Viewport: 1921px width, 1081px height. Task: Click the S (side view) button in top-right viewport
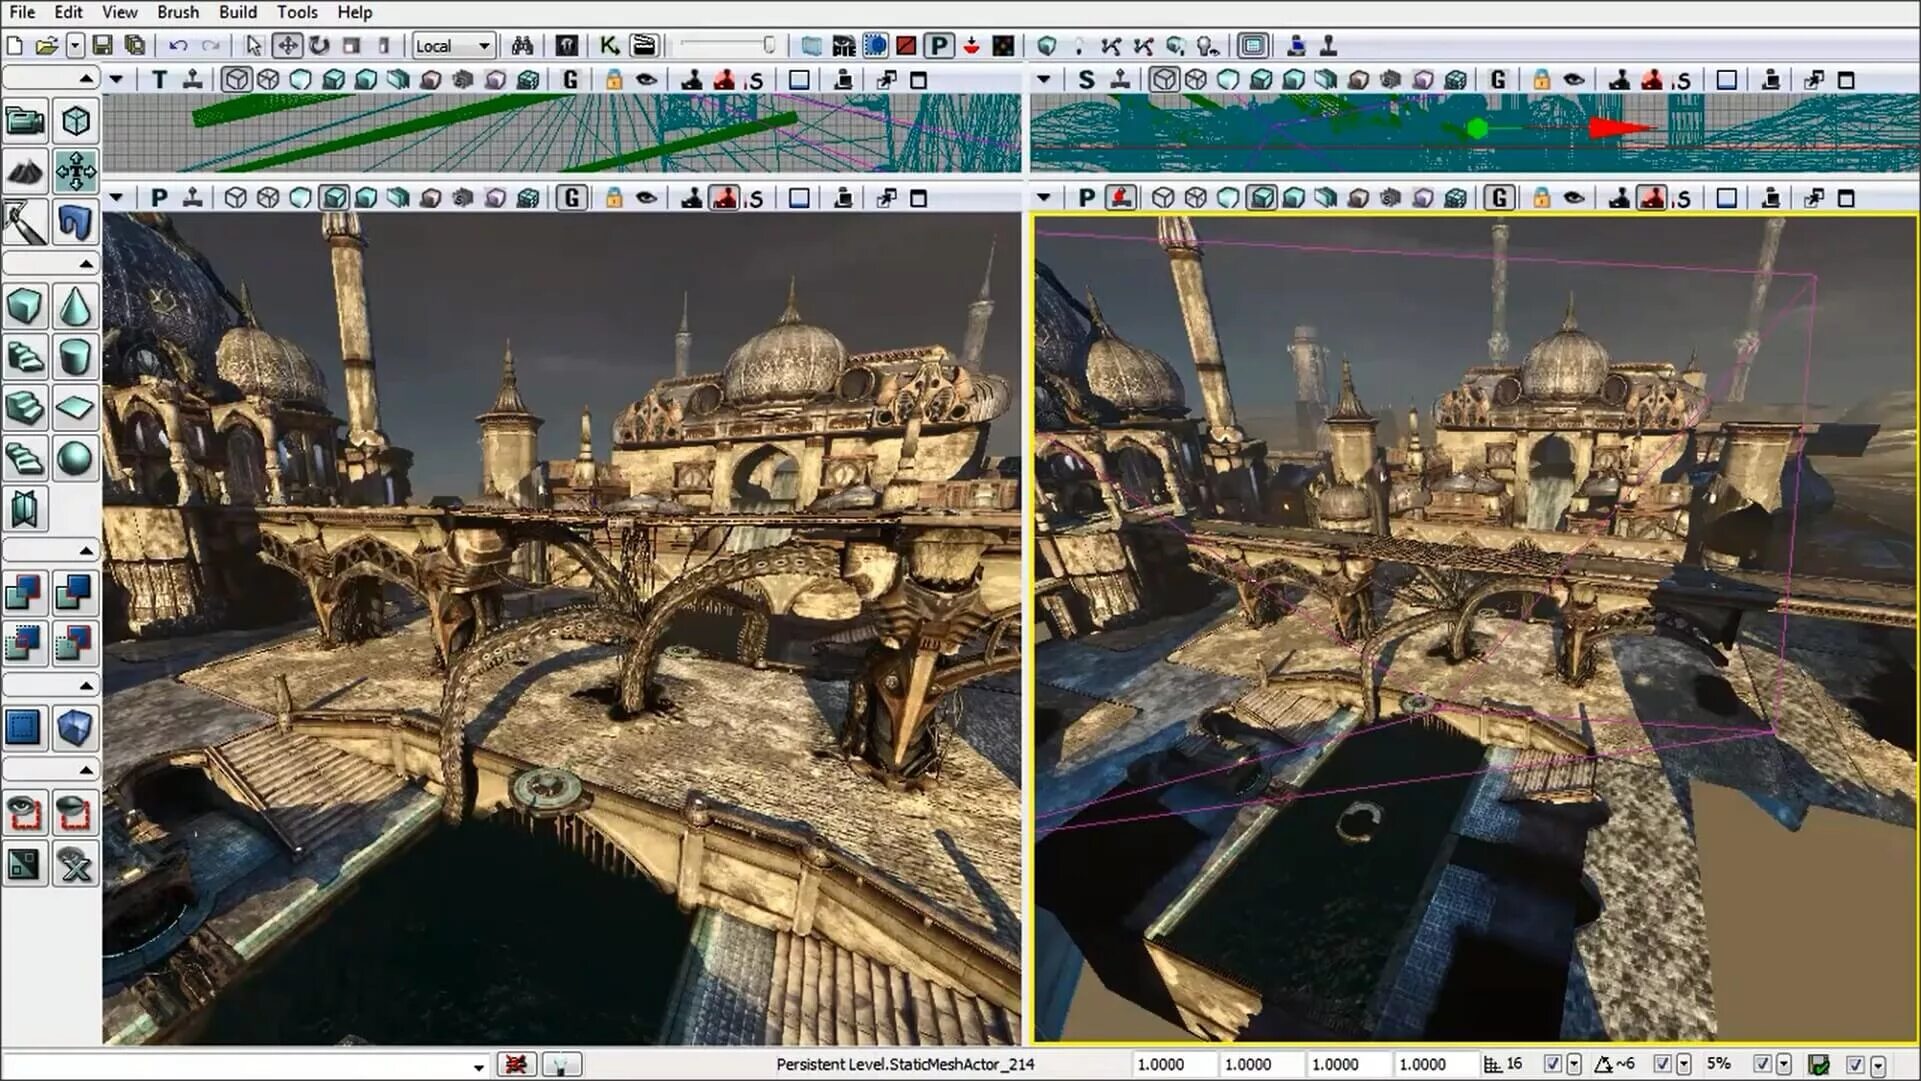click(x=1086, y=80)
